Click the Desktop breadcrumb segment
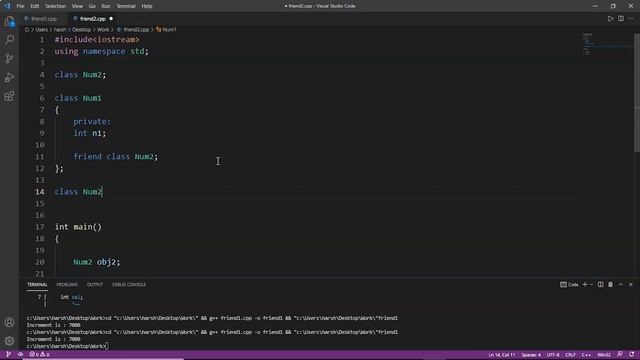This screenshot has width=640, height=360. pyautogui.click(x=82, y=29)
